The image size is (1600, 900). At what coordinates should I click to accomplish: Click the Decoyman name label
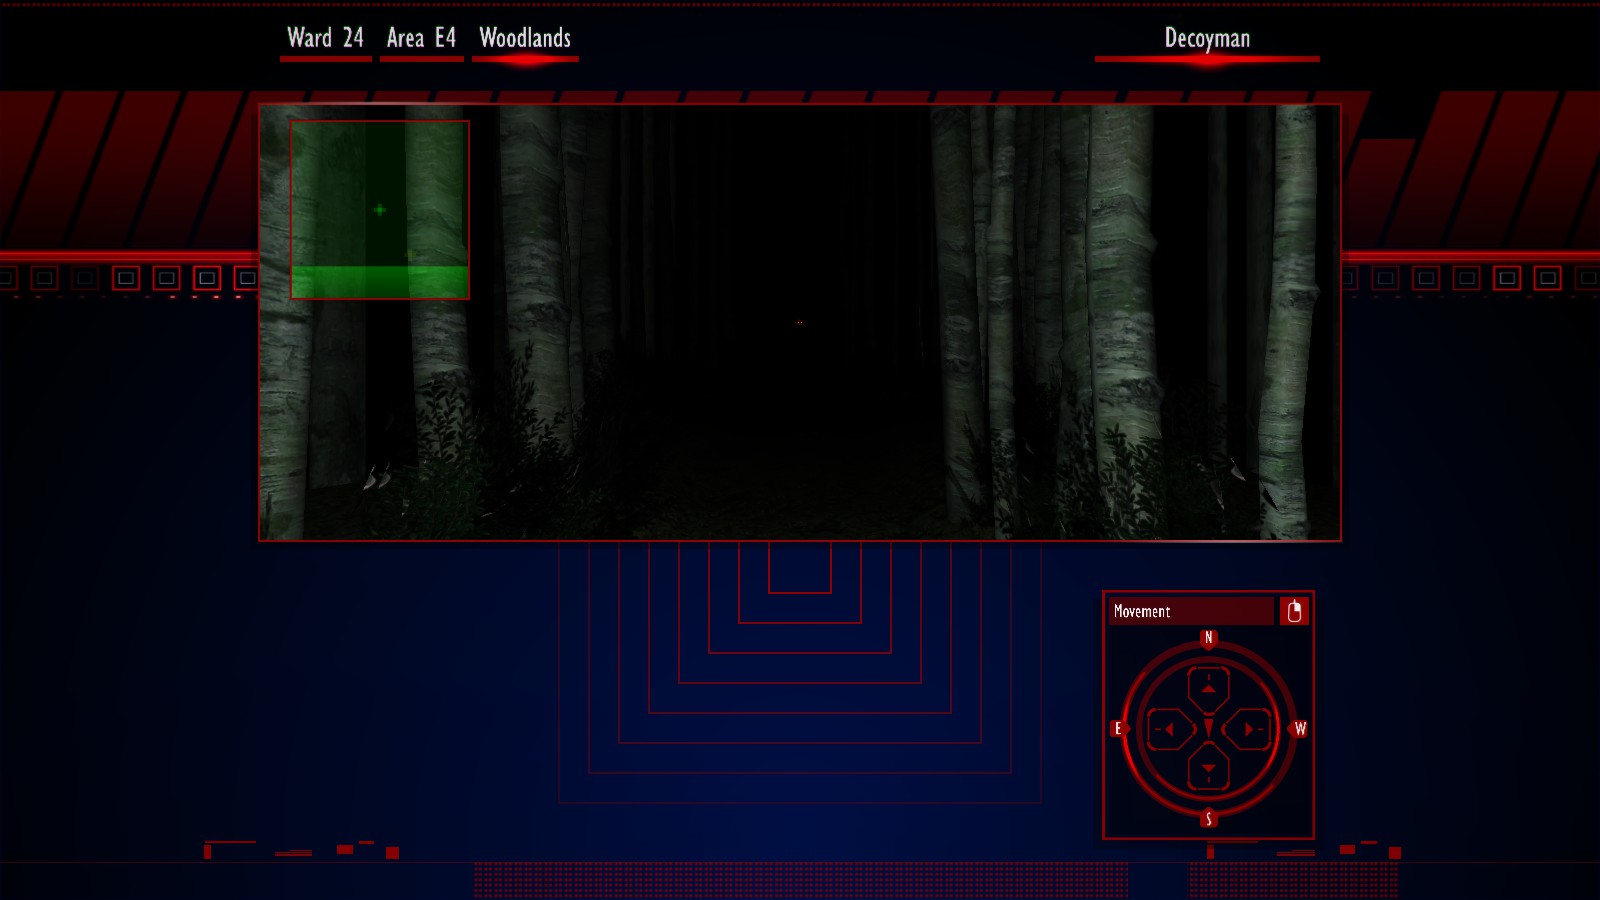pos(1207,39)
